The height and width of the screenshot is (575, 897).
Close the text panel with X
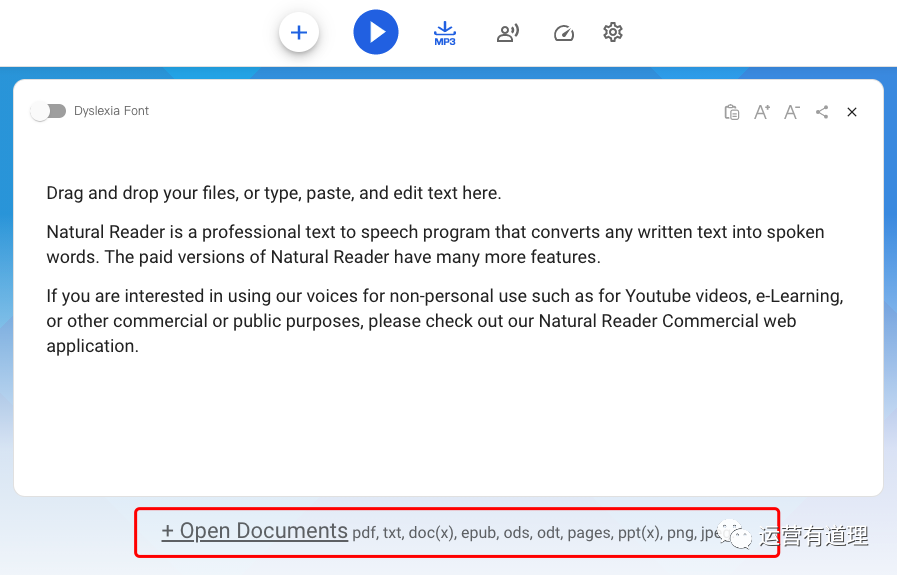coord(852,112)
